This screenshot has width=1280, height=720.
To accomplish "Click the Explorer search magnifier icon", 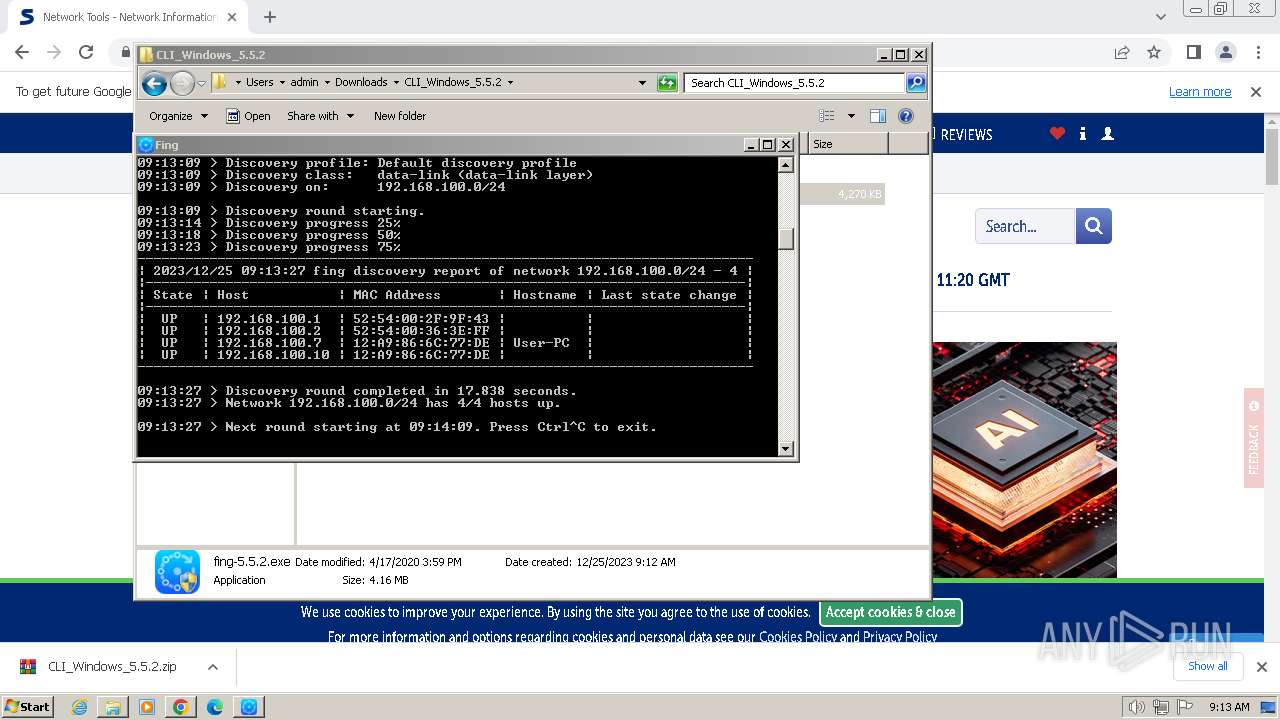I will pyautogui.click(x=916, y=83).
